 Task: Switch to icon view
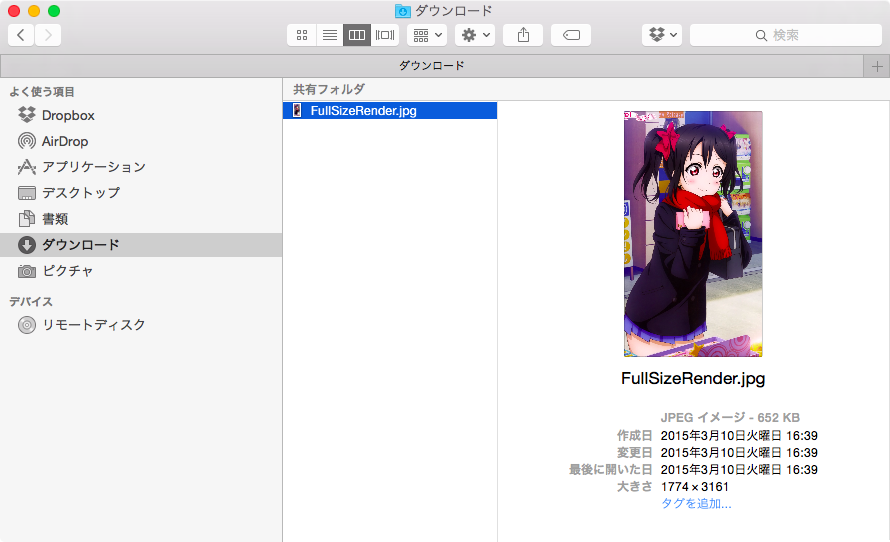(302, 35)
